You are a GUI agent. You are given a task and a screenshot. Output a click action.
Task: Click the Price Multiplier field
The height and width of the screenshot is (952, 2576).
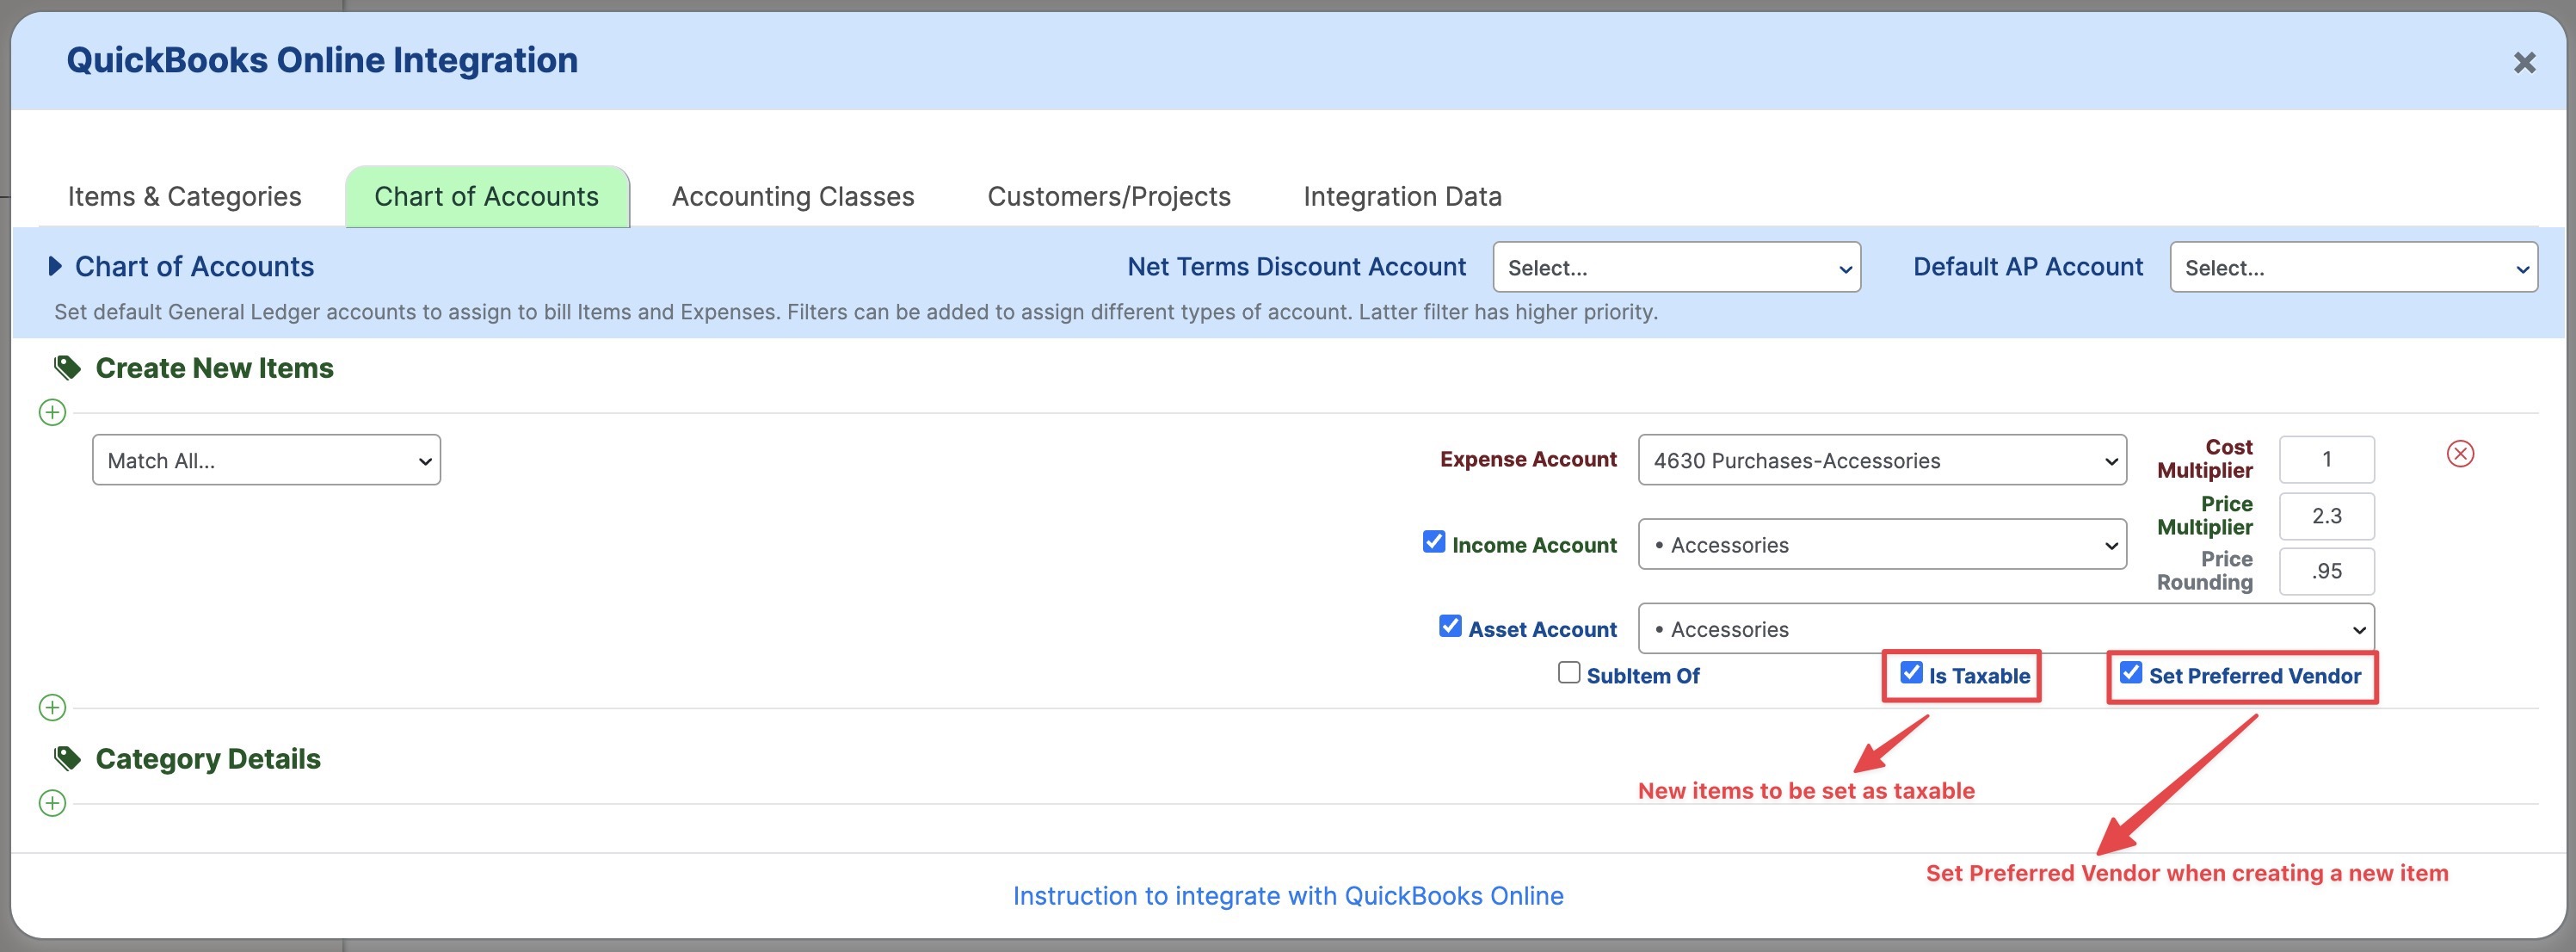click(x=2326, y=516)
